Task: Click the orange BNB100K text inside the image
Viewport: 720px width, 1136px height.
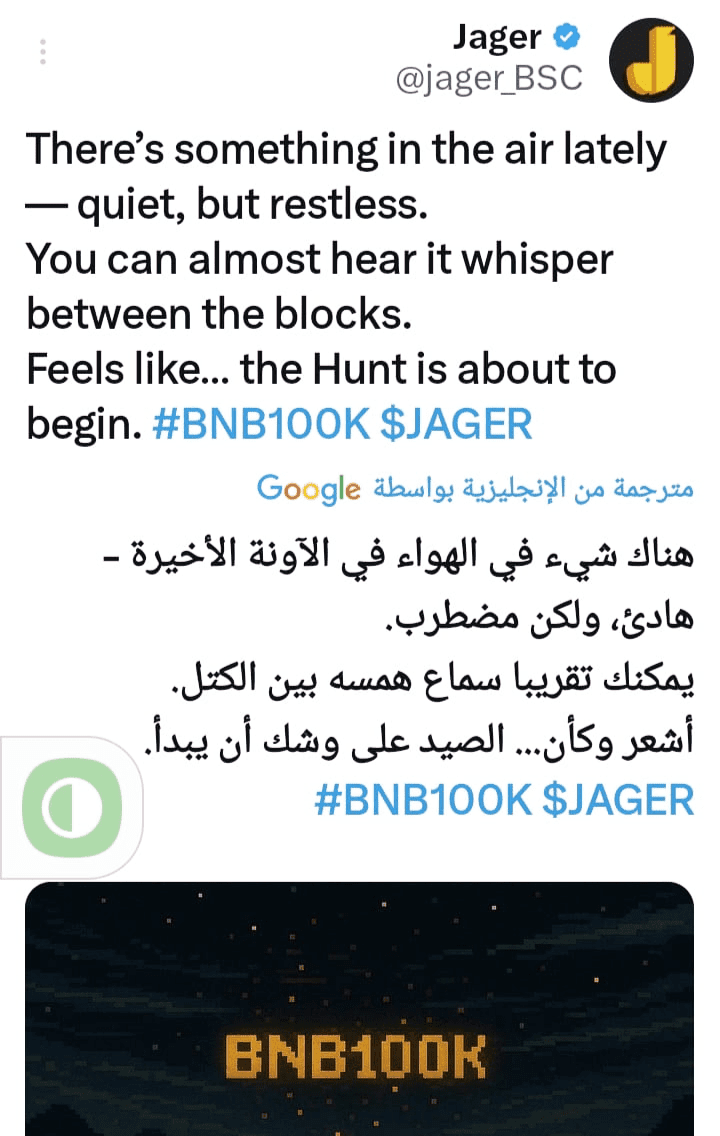Action: tap(355, 1057)
